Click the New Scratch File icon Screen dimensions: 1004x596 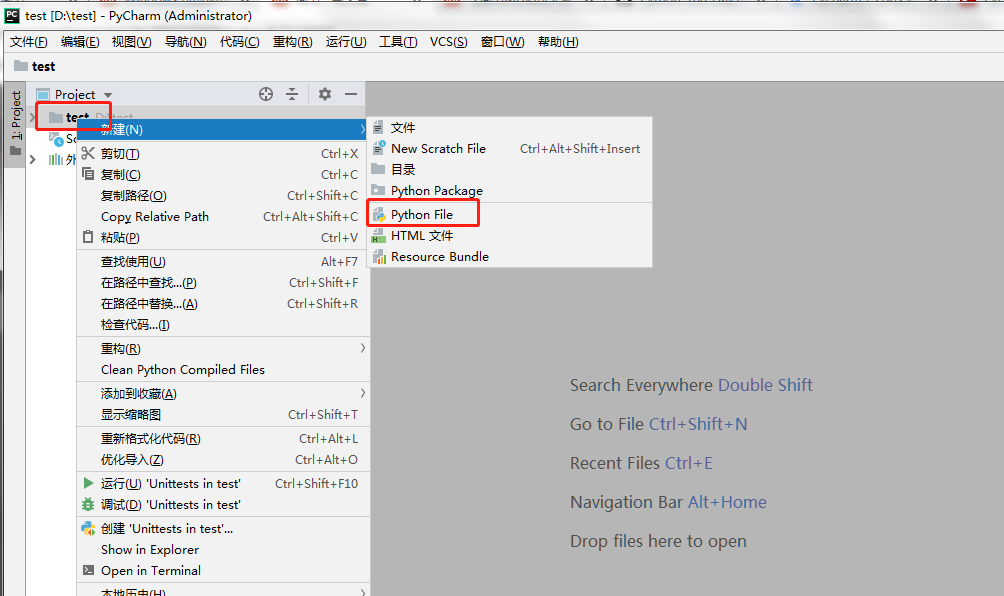click(x=378, y=148)
